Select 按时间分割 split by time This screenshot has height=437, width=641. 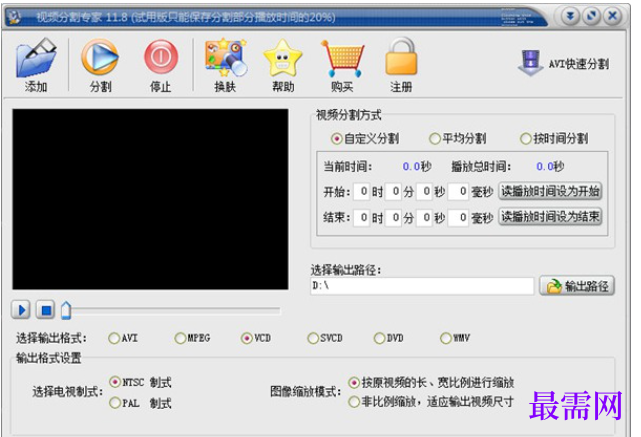coord(554,139)
